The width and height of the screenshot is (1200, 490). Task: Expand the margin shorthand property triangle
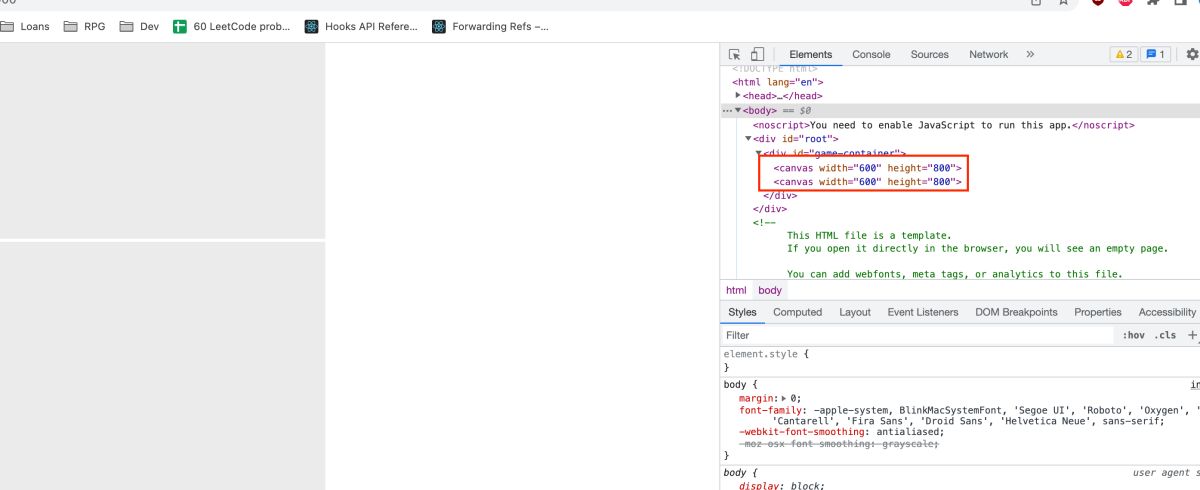click(785, 398)
